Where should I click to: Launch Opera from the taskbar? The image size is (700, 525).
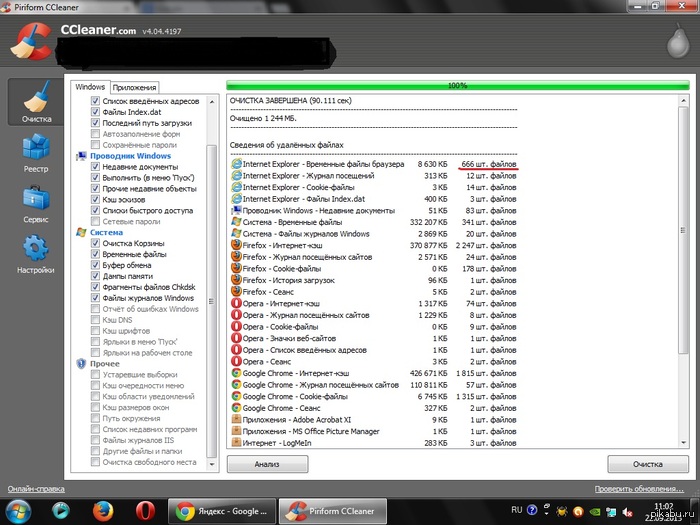point(145,511)
